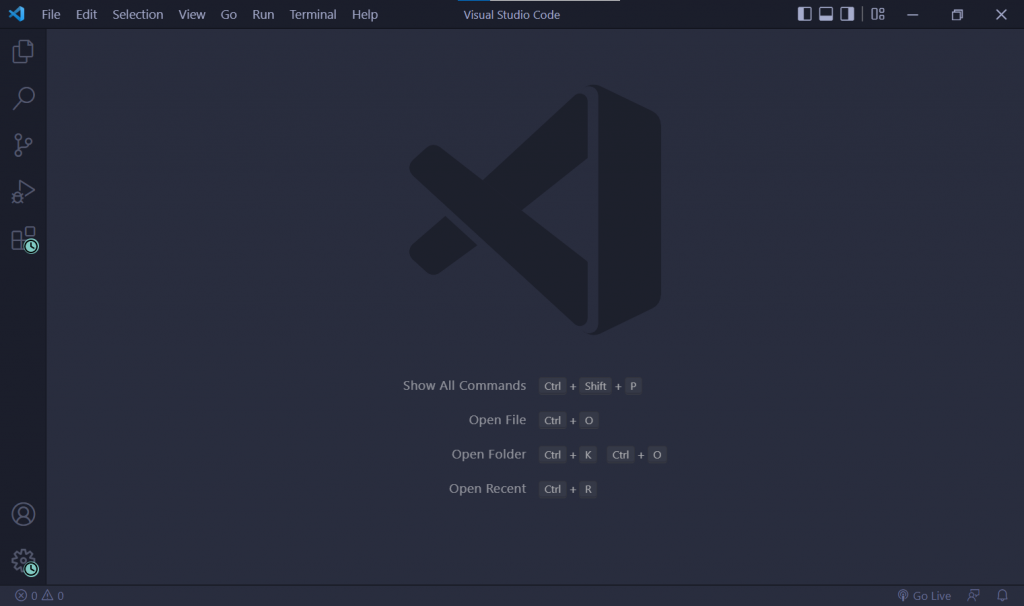Click the Show All Commands label
The image size is (1024, 606).
(x=464, y=385)
